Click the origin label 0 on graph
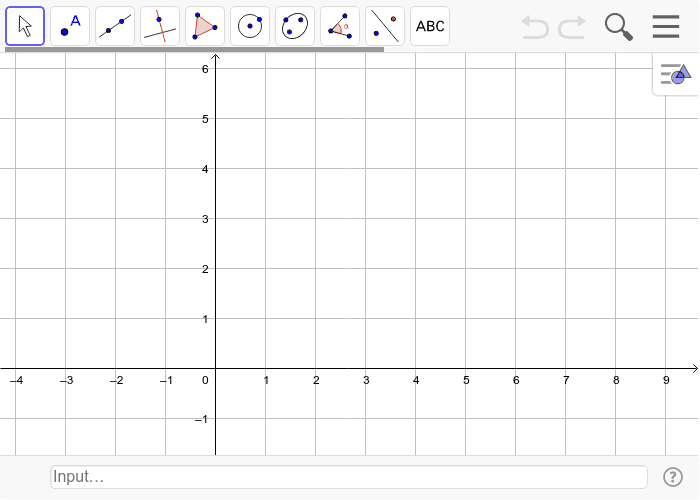The width and height of the screenshot is (700, 500). pos(205,380)
